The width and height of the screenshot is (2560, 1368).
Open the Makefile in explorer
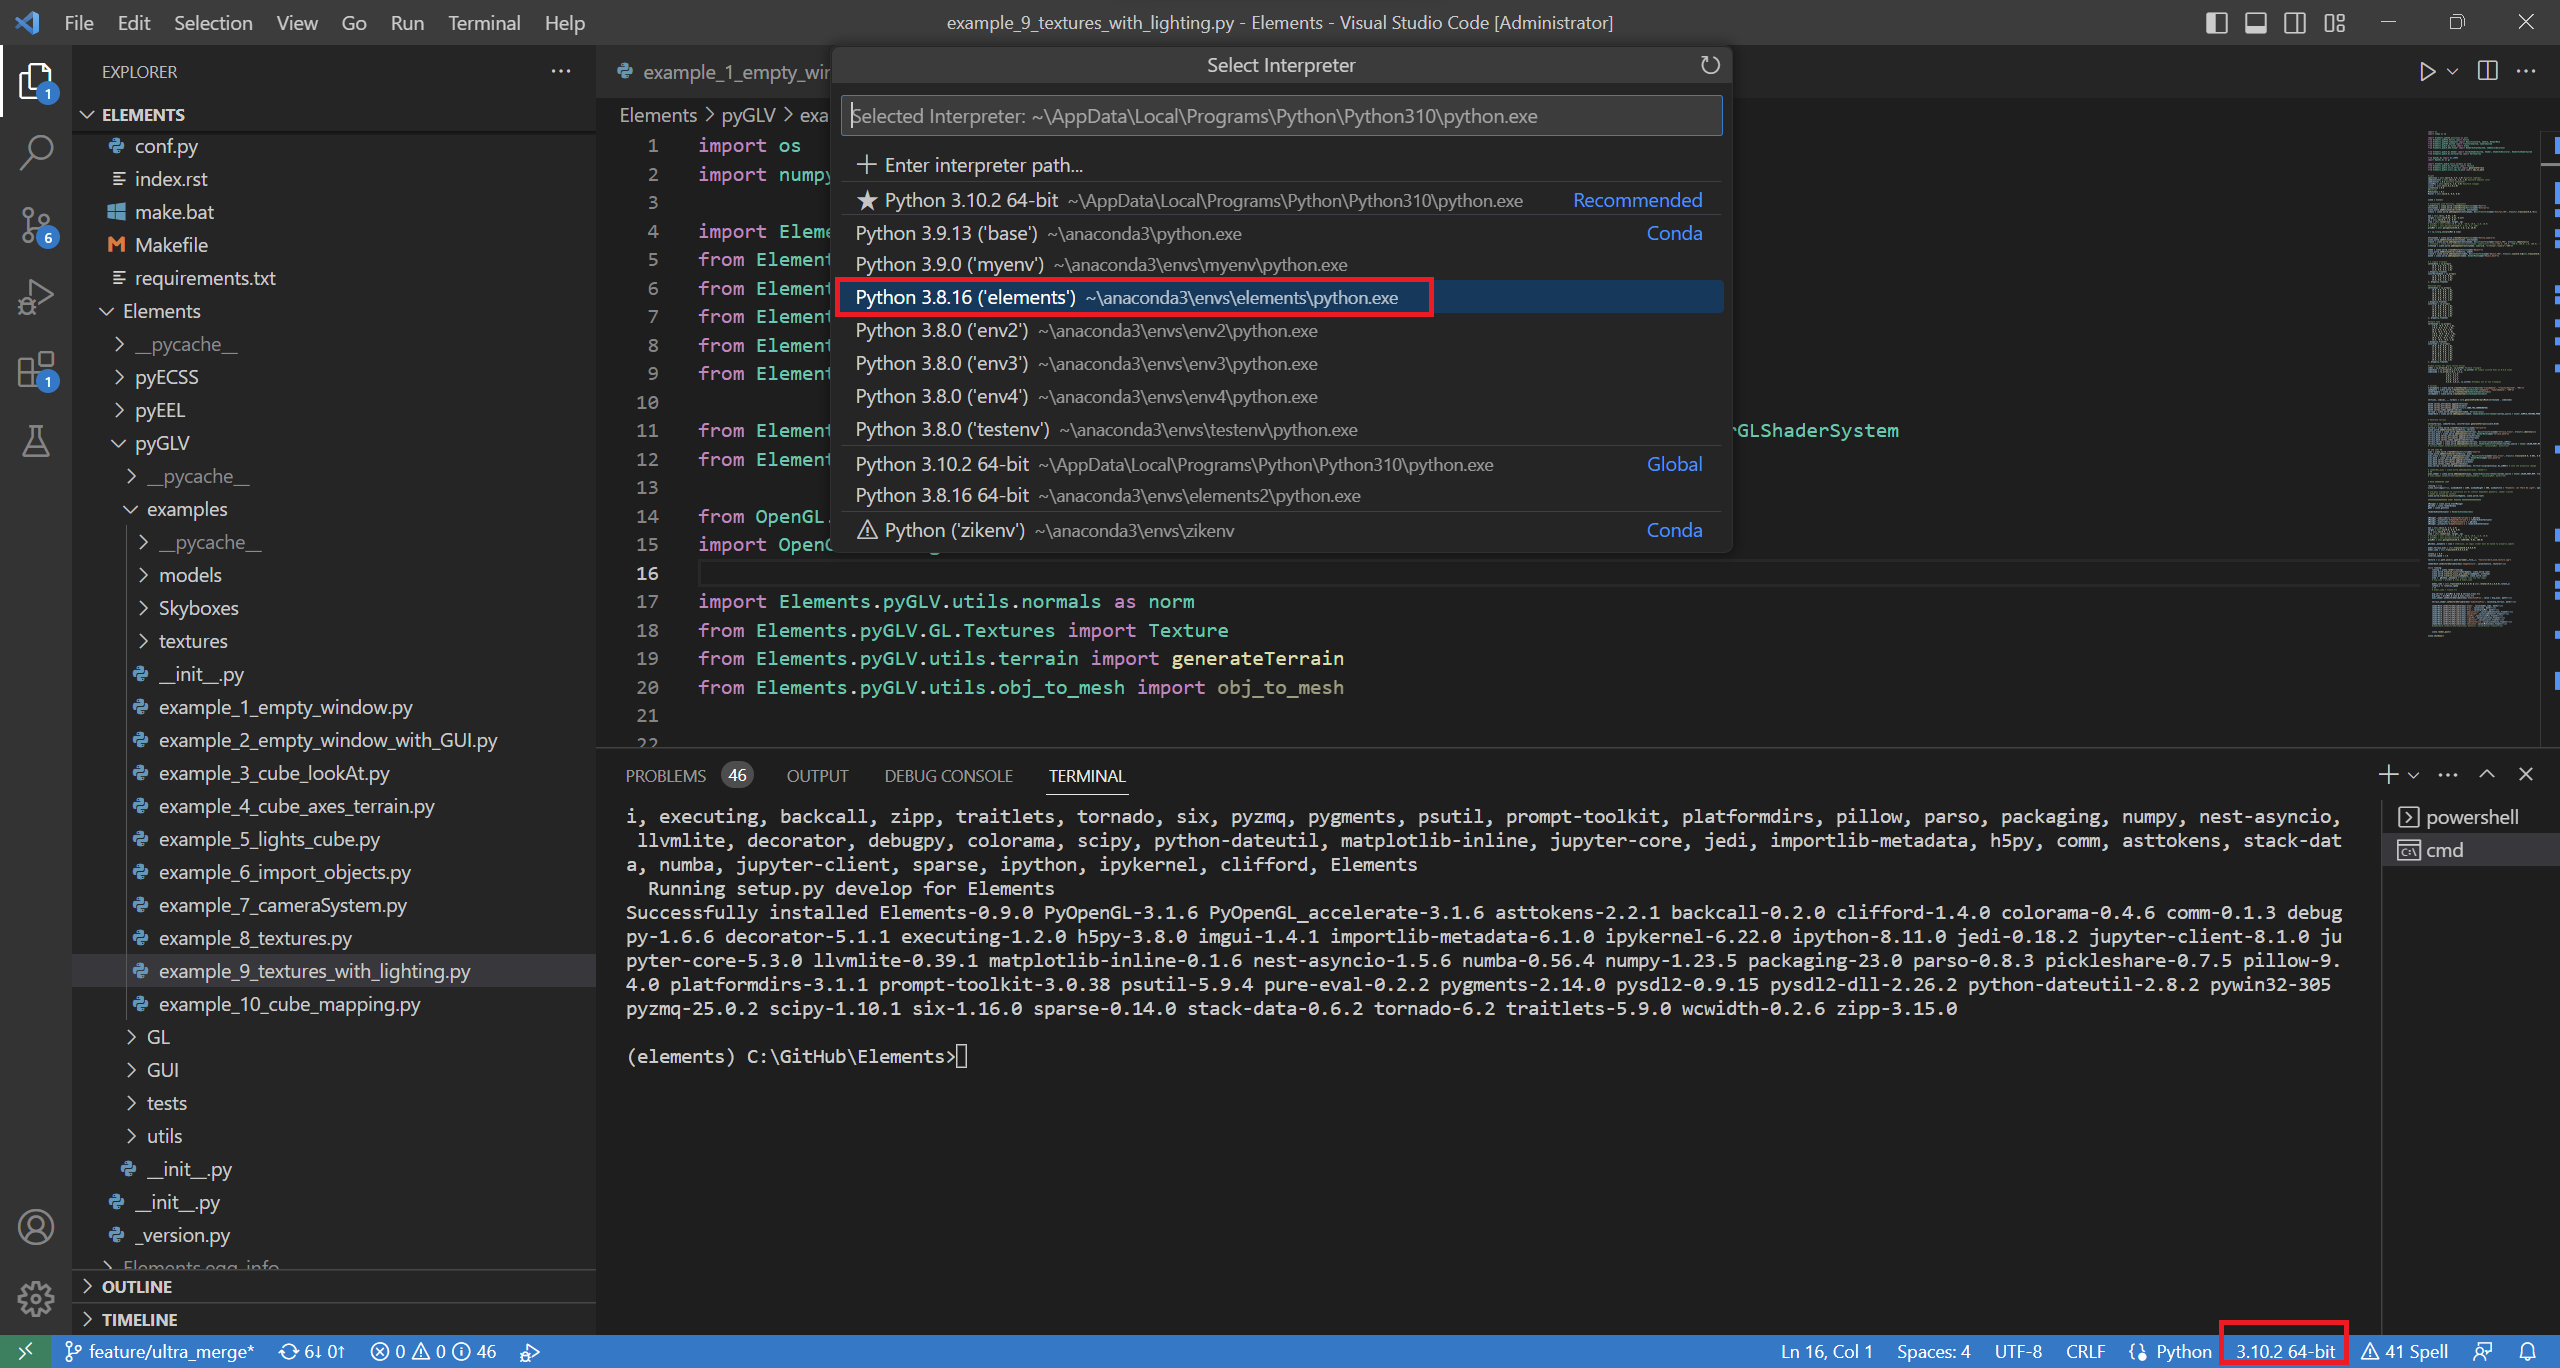pos(171,246)
